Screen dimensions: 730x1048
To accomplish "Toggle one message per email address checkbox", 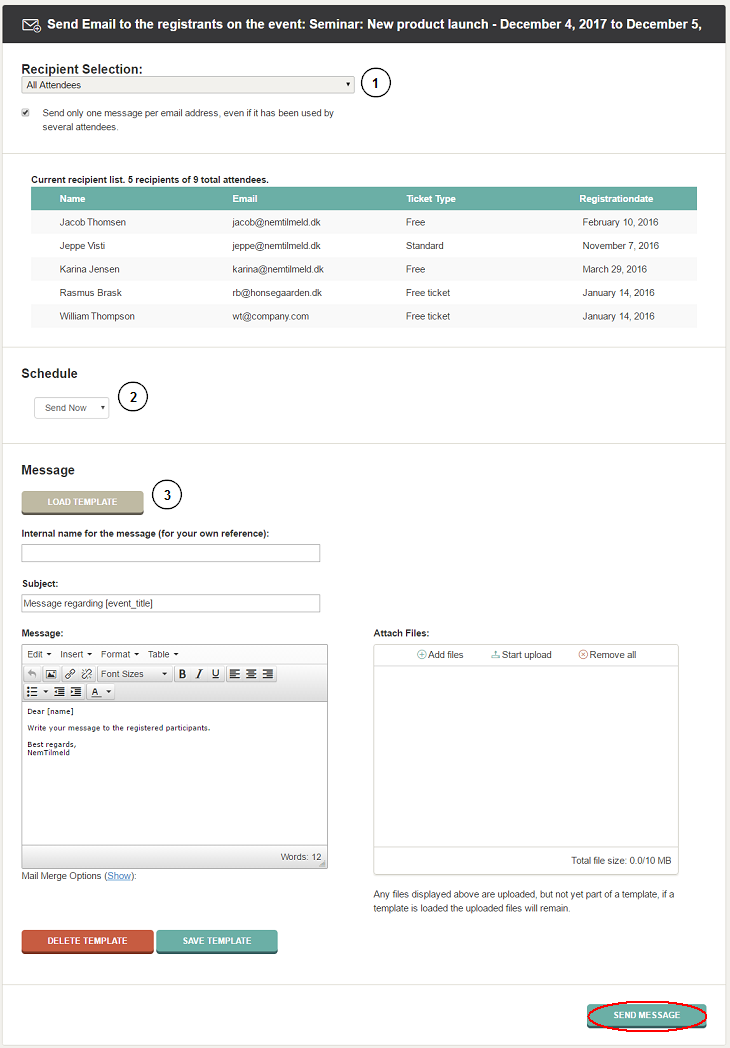I will click(25, 112).
